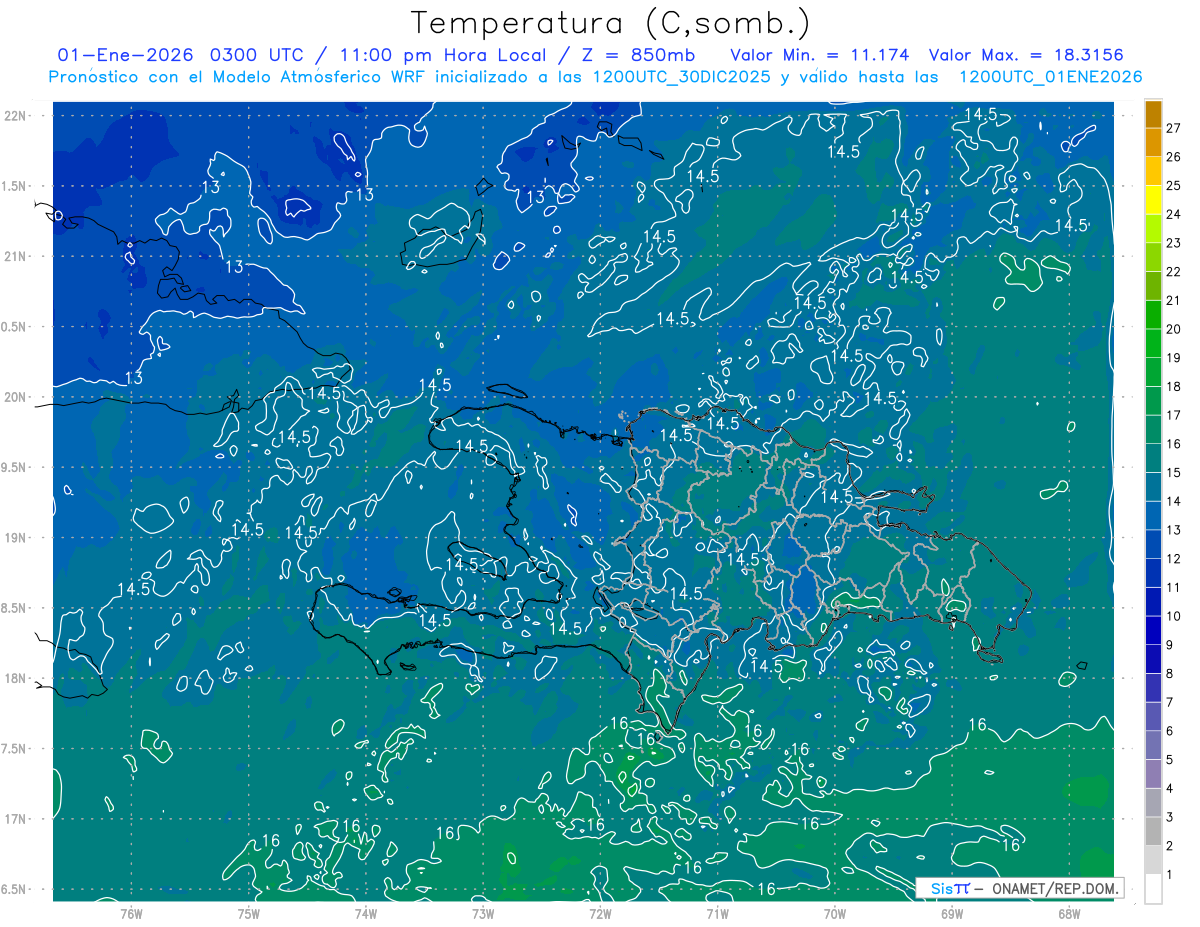Click the longitude axis label 70W

point(834,914)
